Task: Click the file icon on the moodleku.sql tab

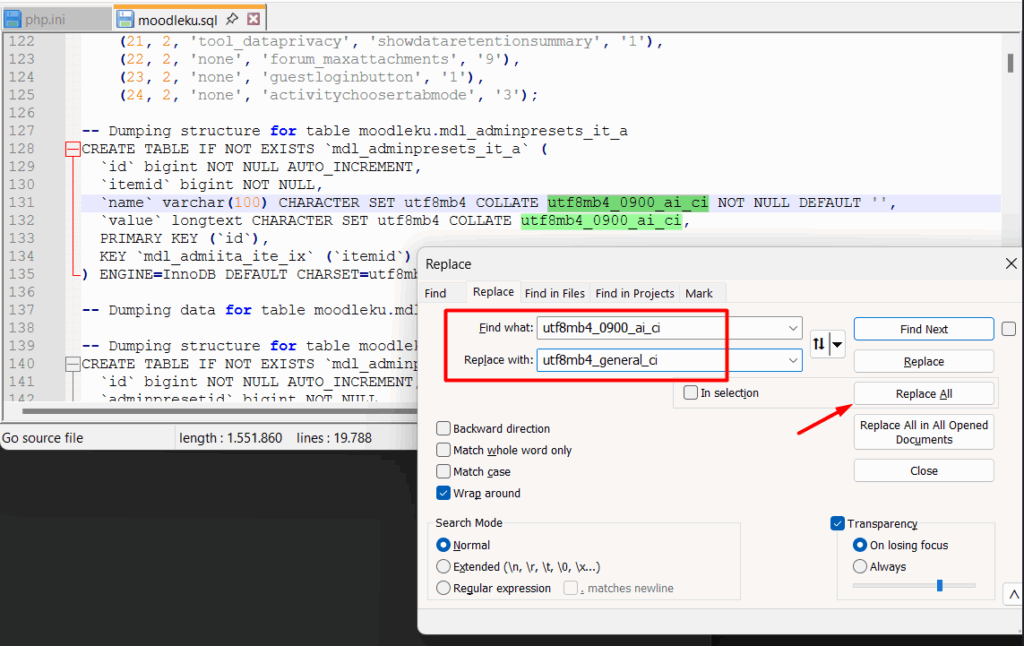Action: click(x=124, y=17)
